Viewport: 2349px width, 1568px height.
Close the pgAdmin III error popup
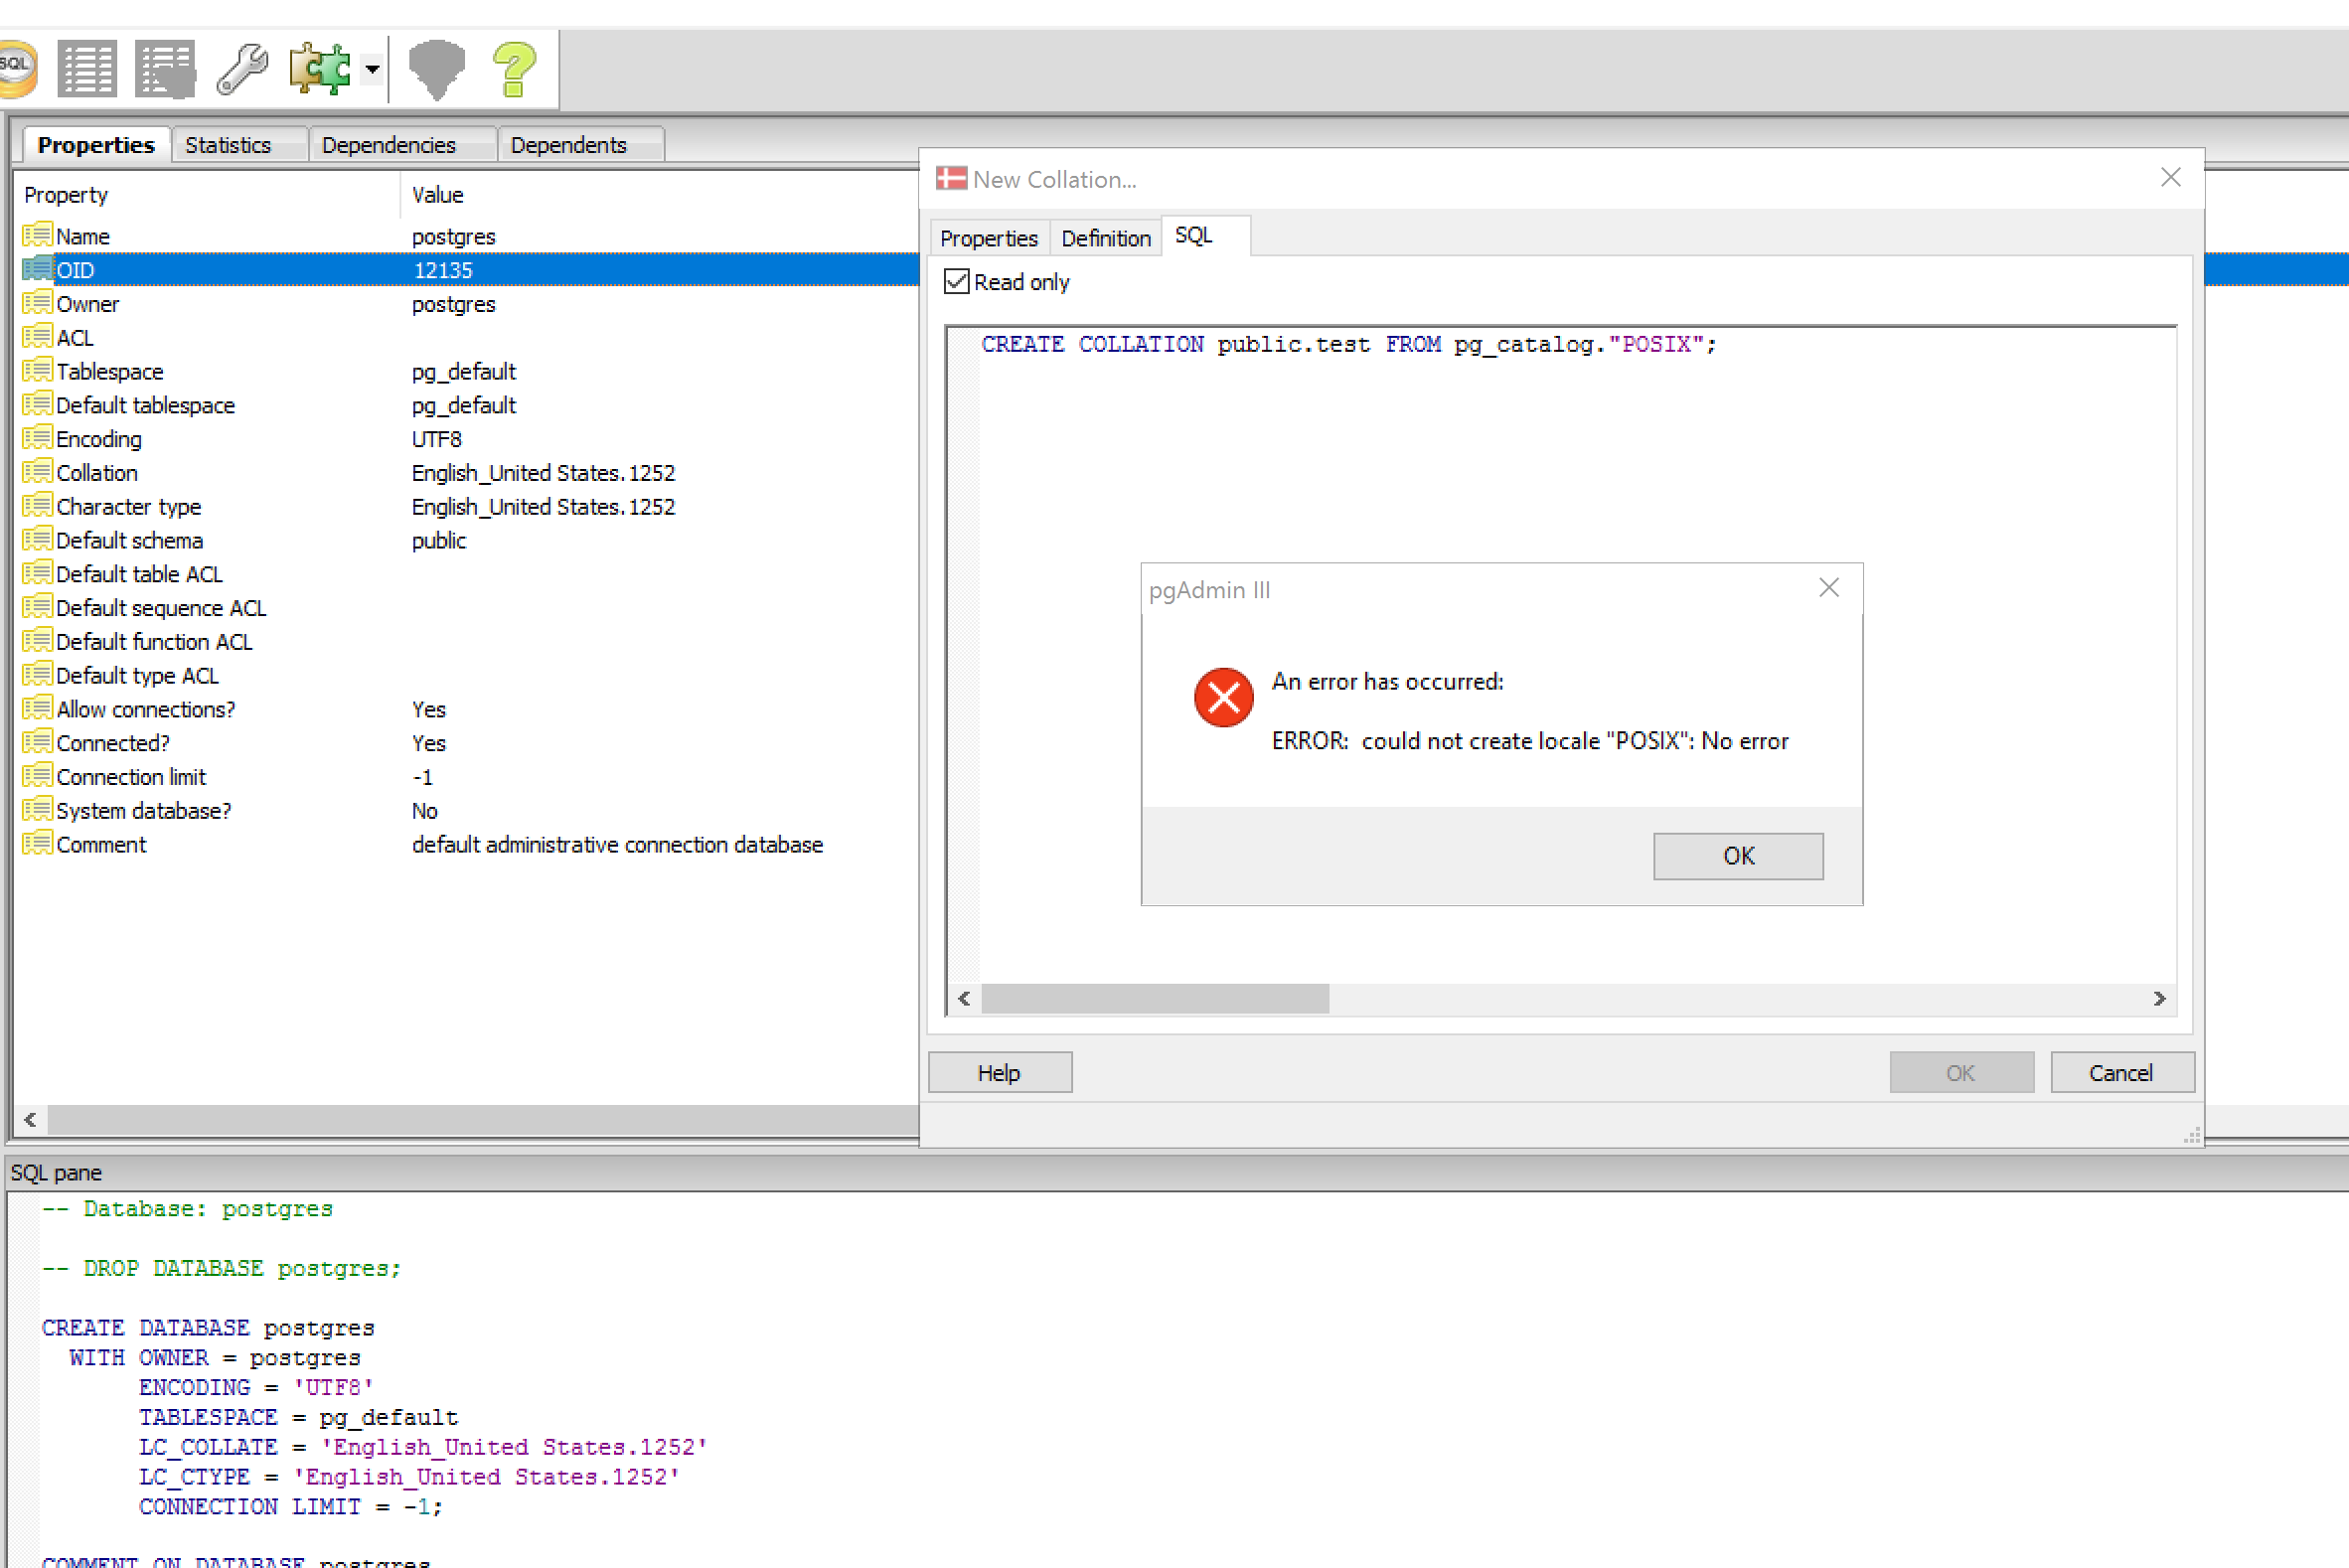1828,588
